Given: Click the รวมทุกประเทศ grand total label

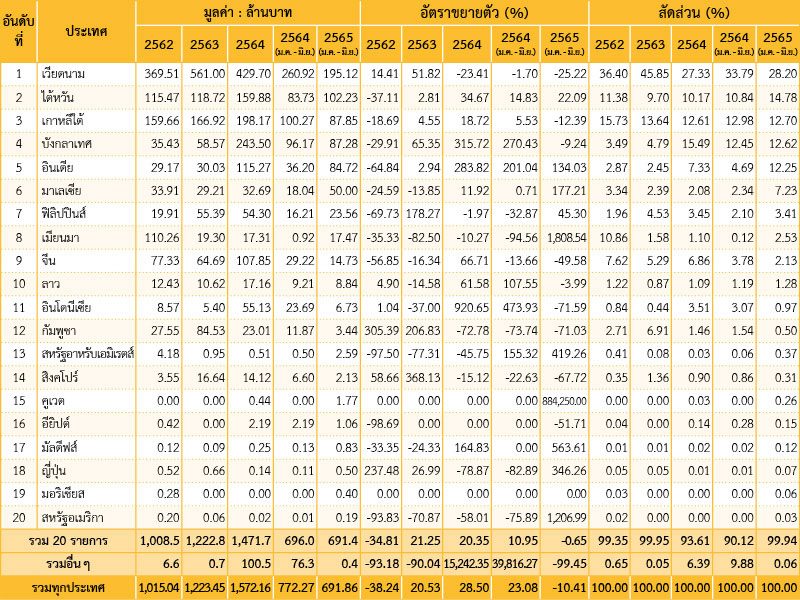Looking at the screenshot, I should [68, 588].
